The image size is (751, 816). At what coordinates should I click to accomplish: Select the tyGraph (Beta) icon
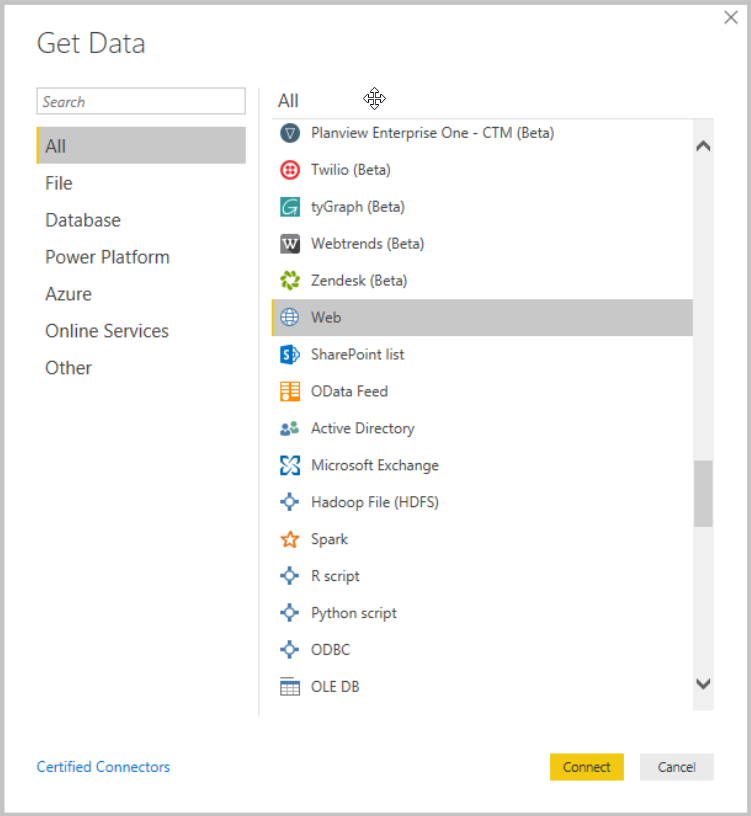click(x=290, y=207)
